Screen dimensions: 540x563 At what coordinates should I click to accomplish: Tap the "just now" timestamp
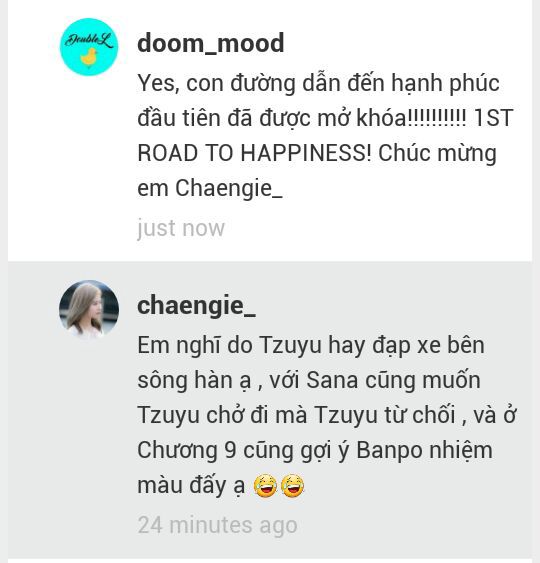[x=181, y=228]
